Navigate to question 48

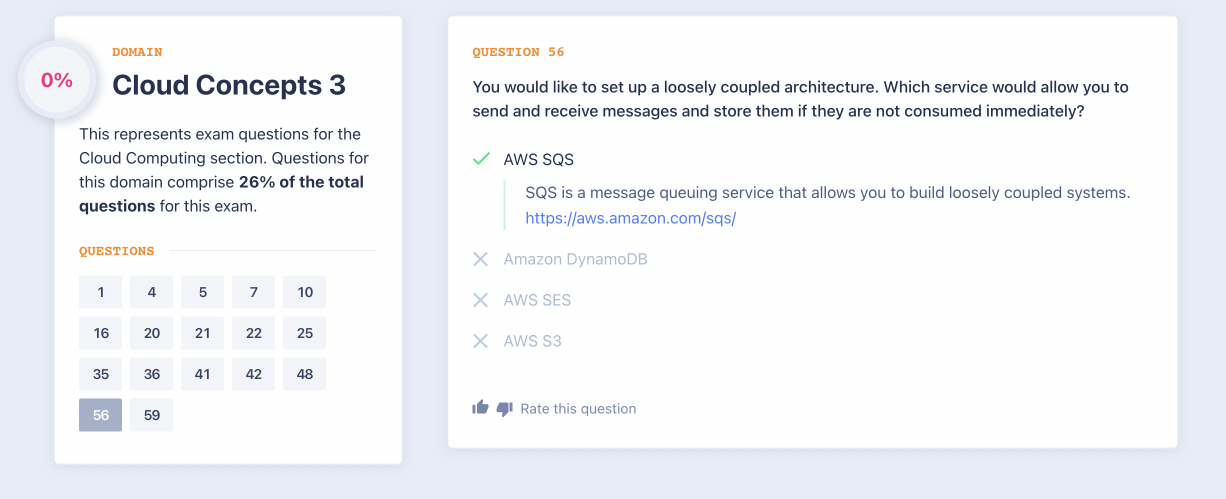tap(305, 374)
